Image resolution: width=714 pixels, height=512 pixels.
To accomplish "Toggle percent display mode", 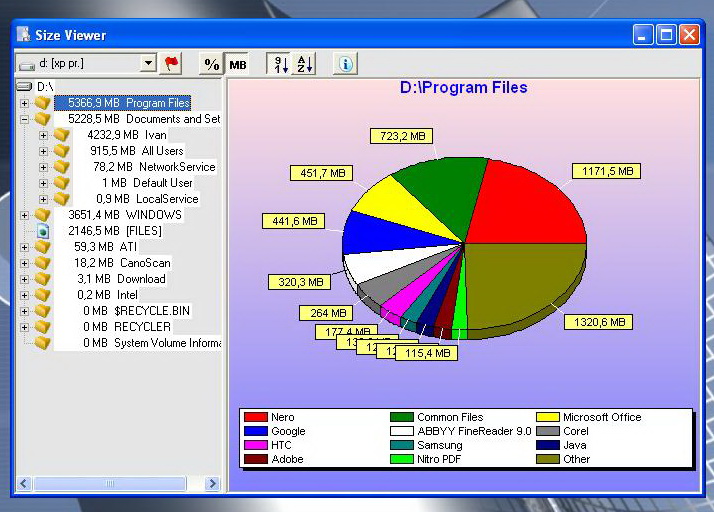I will (211, 64).
